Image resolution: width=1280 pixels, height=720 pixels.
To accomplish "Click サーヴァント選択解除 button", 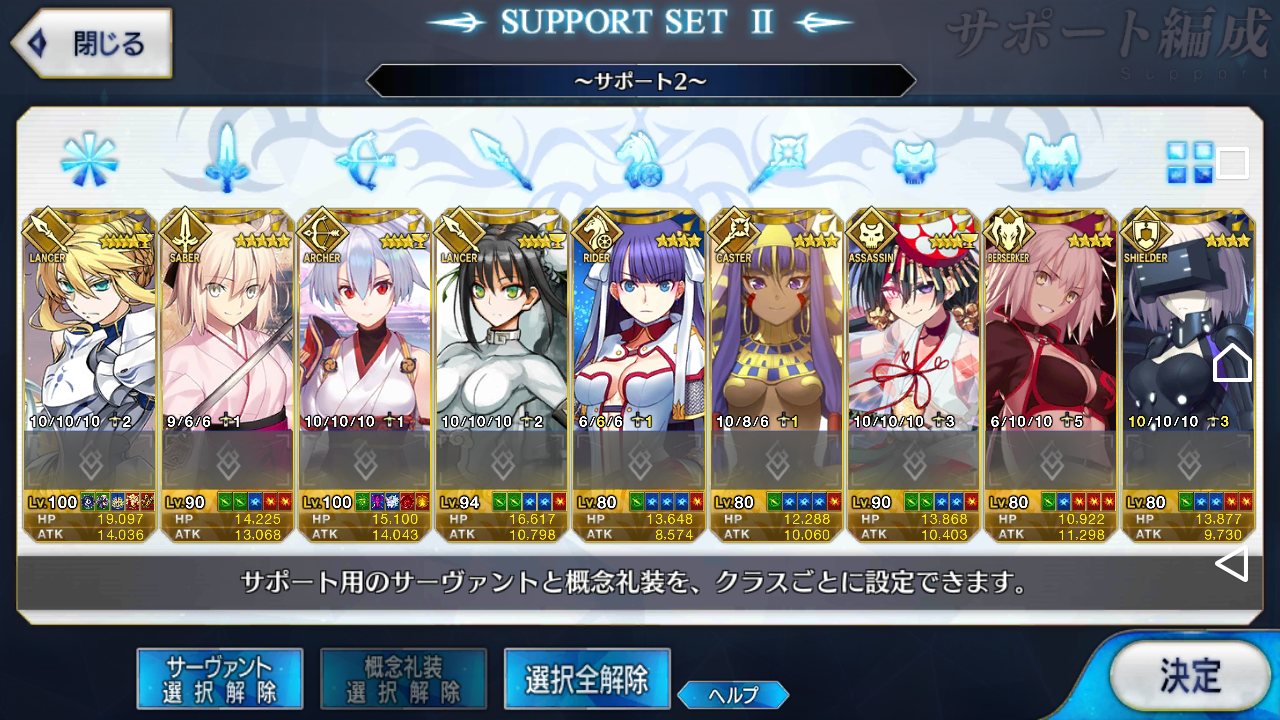I will click(x=220, y=678).
